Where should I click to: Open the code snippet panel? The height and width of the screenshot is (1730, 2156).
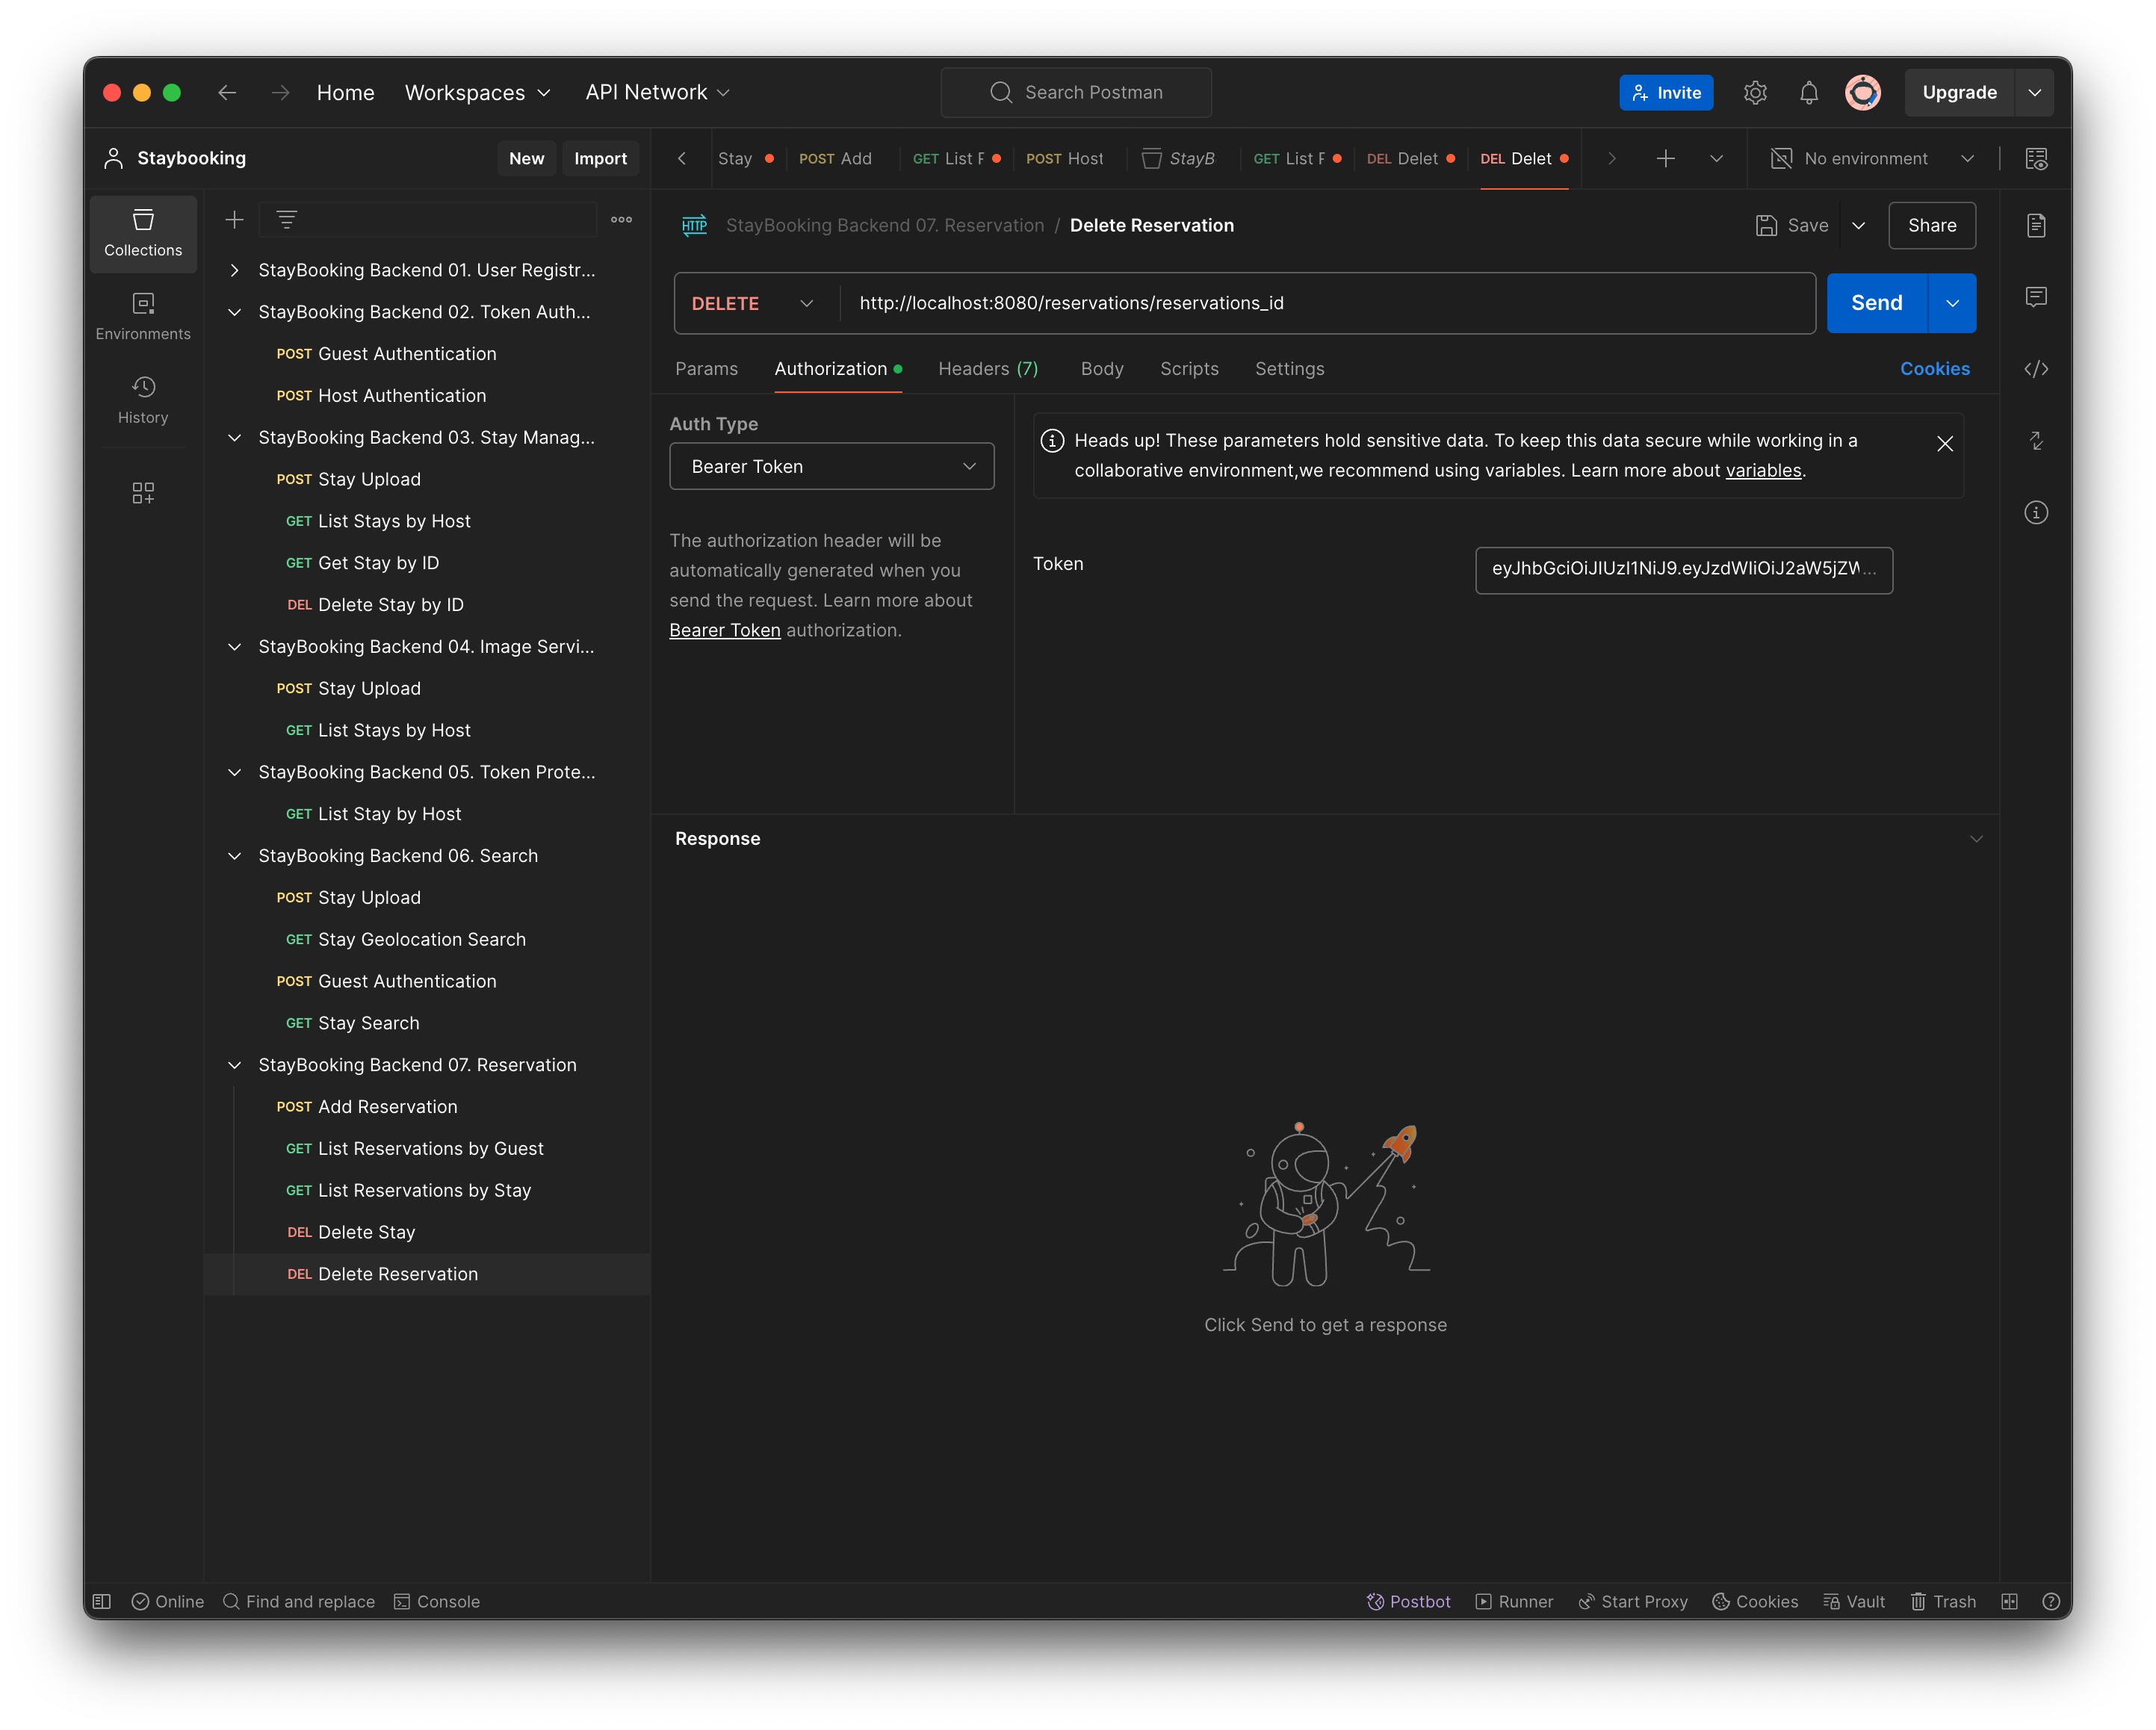click(x=2036, y=368)
